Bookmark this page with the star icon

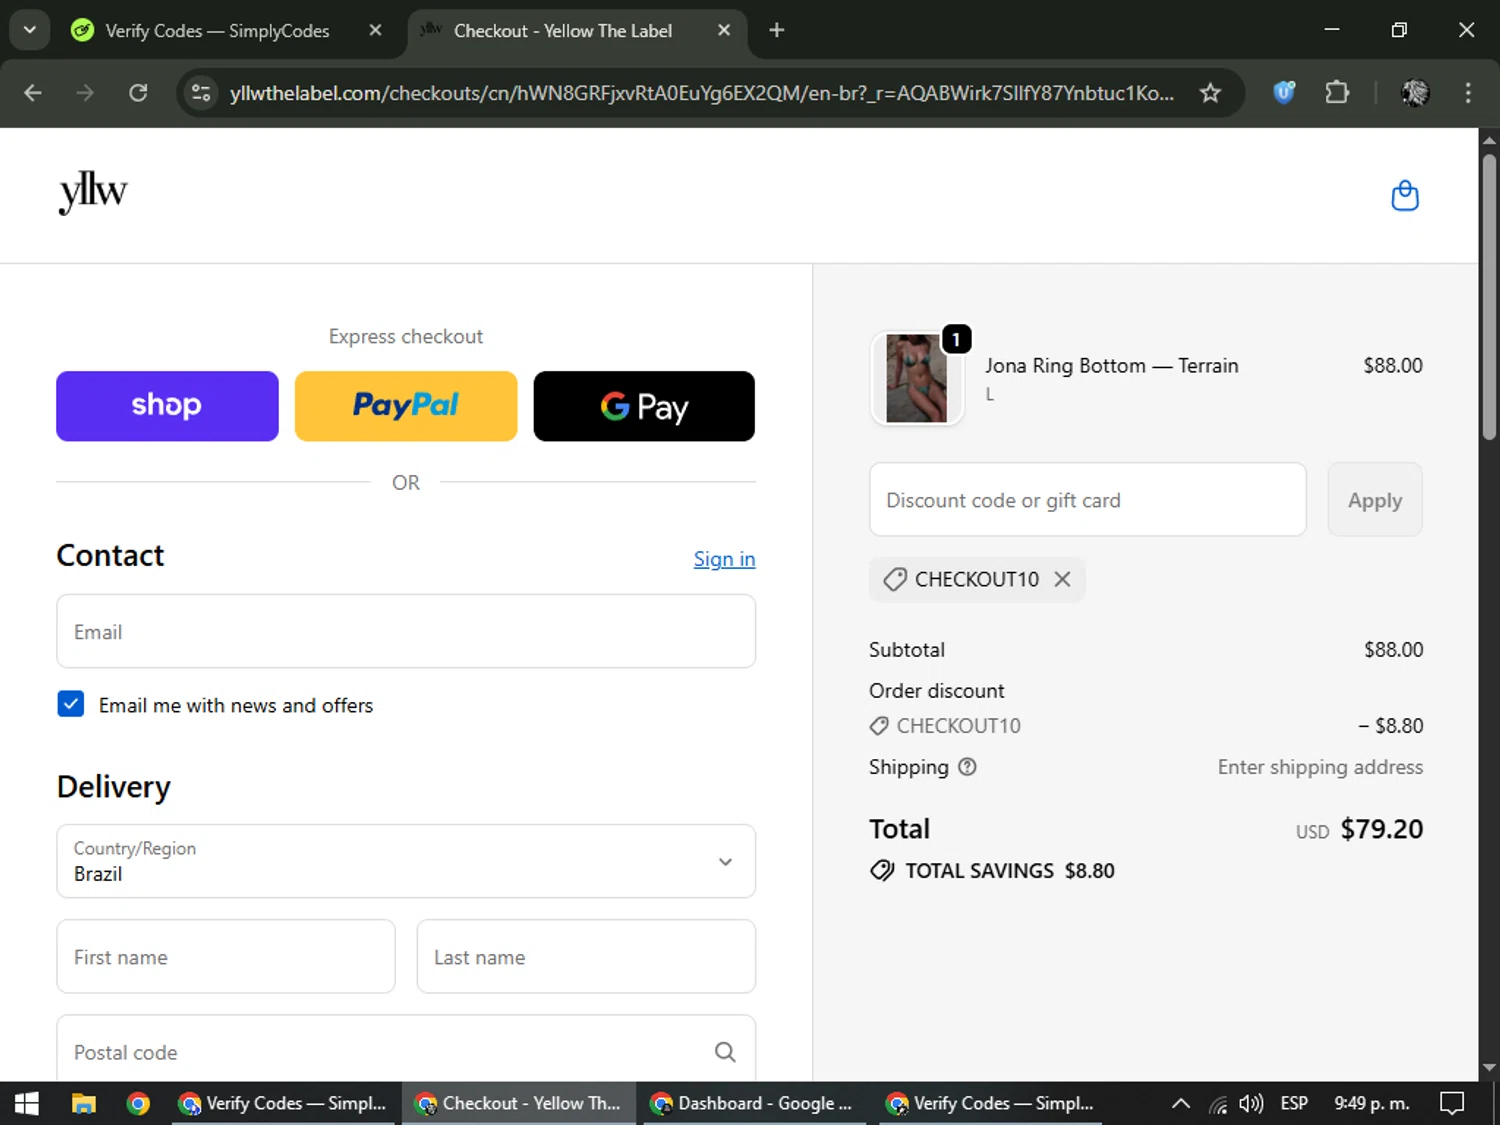coord(1210,93)
